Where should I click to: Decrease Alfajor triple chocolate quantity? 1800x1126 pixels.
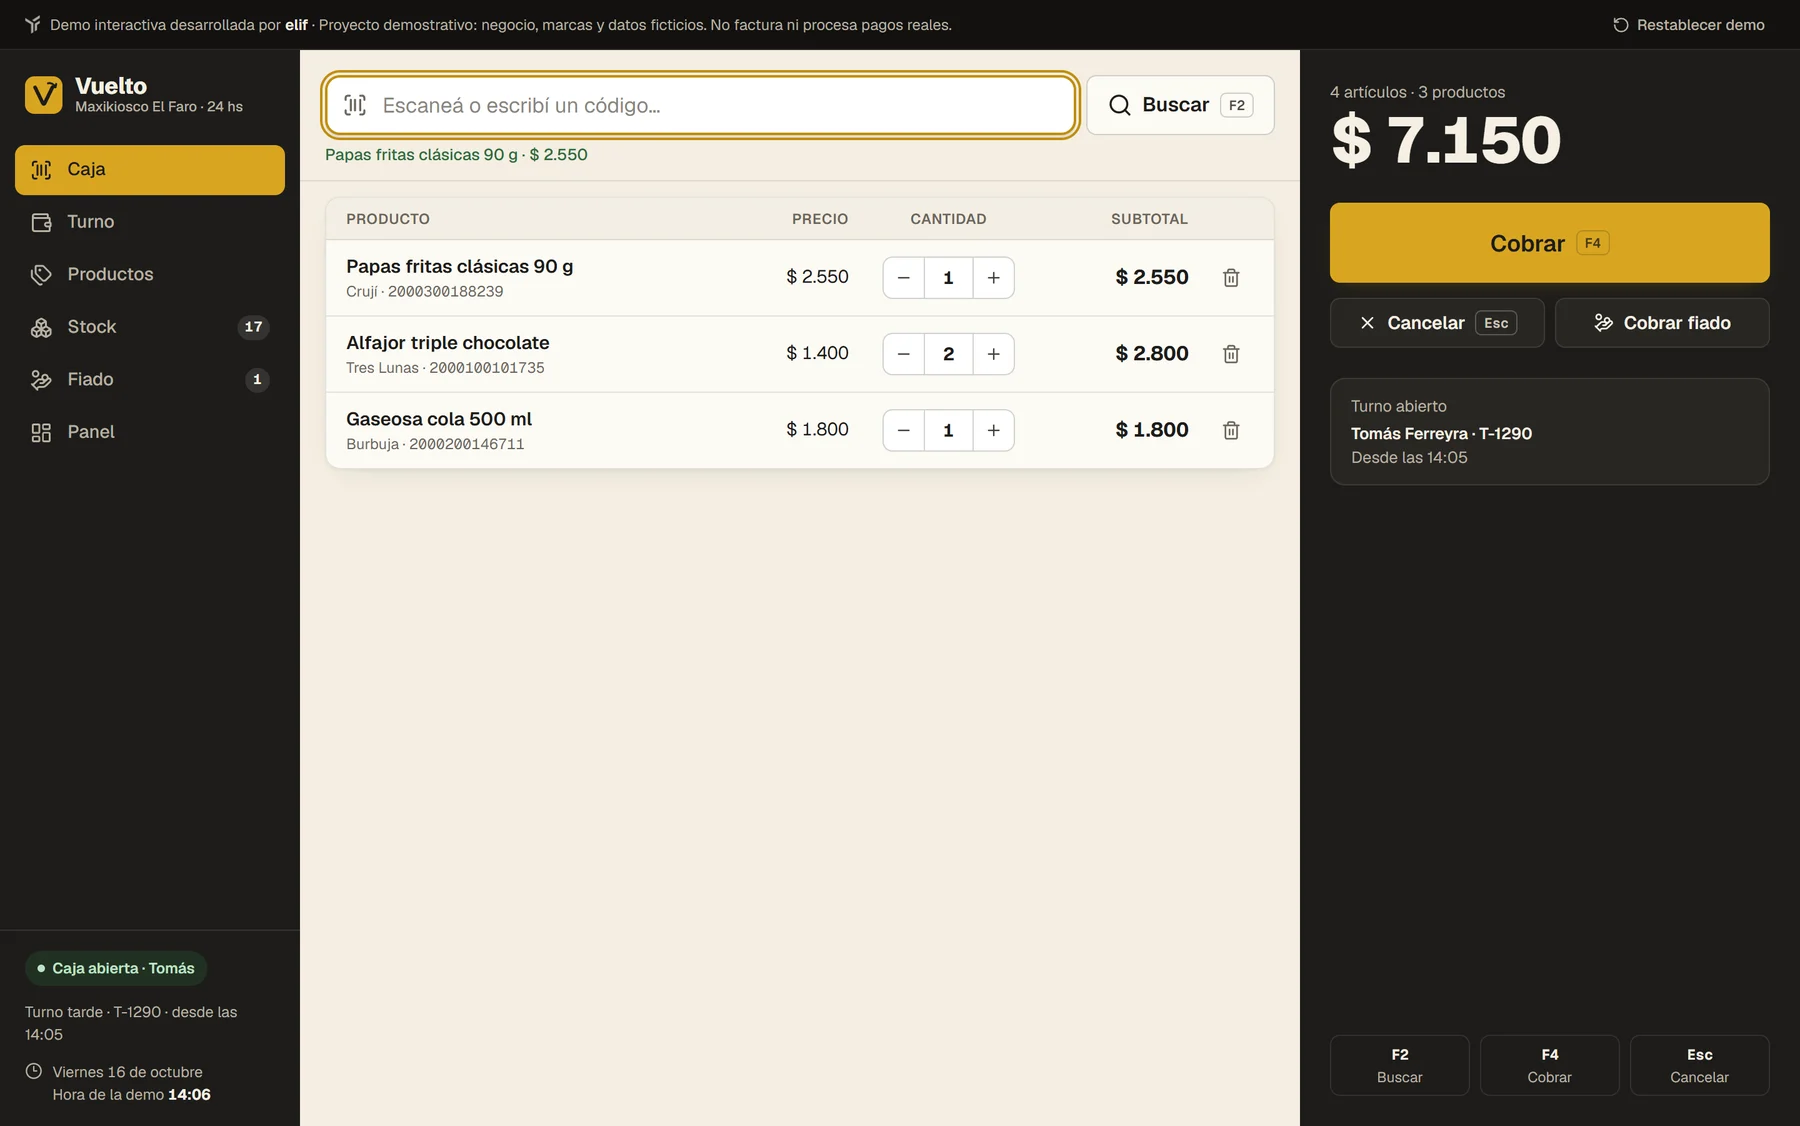[x=904, y=354]
